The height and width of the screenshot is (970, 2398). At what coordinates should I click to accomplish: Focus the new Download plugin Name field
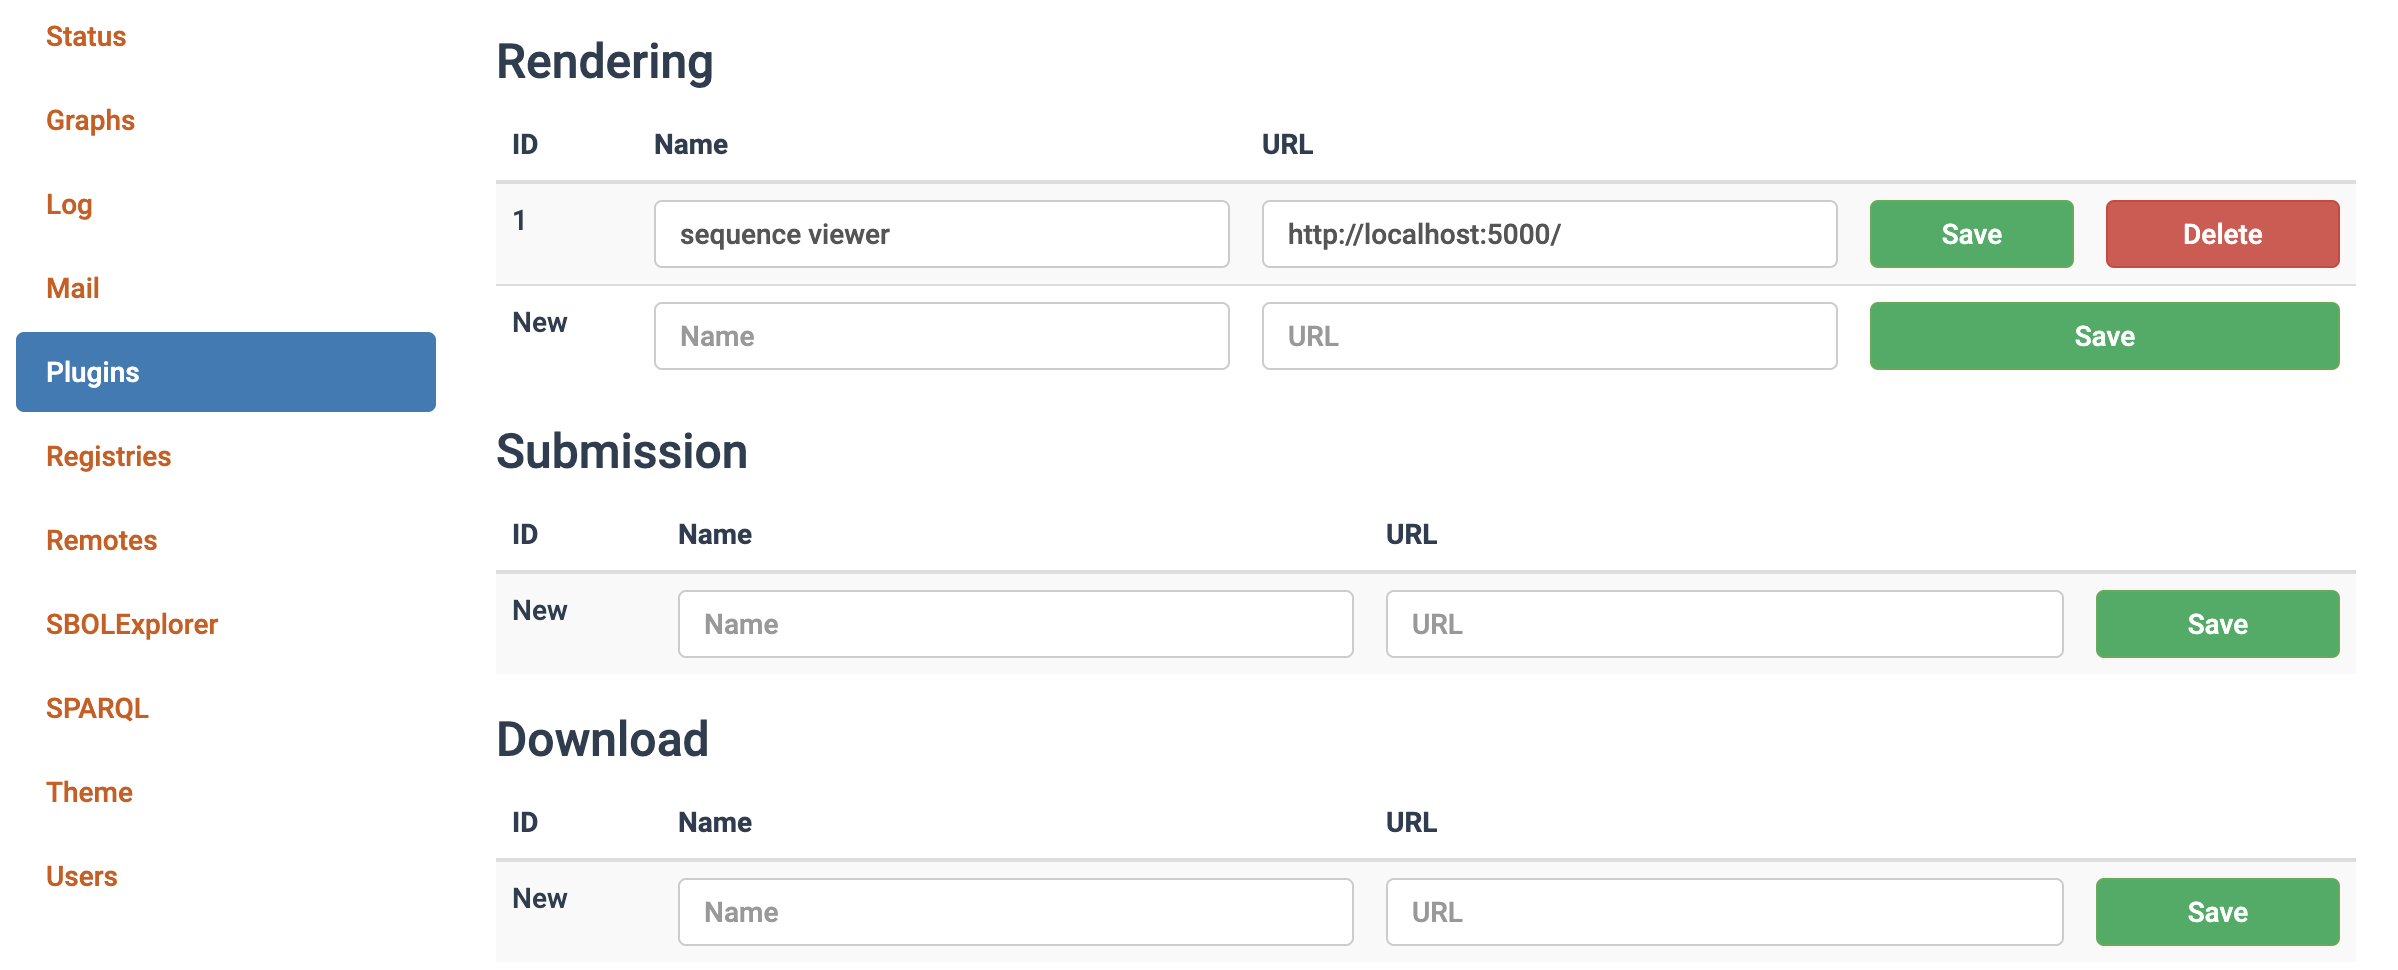pyautogui.click(x=1016, y=912)
